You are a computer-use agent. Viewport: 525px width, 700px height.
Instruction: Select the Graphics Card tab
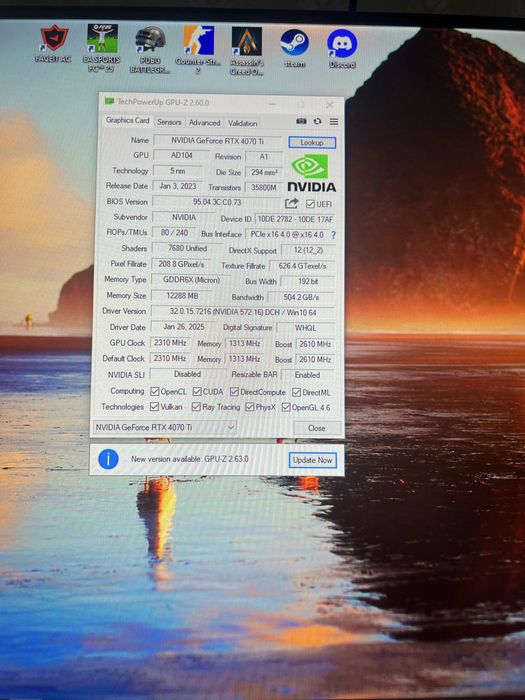(x=128, y=121)
